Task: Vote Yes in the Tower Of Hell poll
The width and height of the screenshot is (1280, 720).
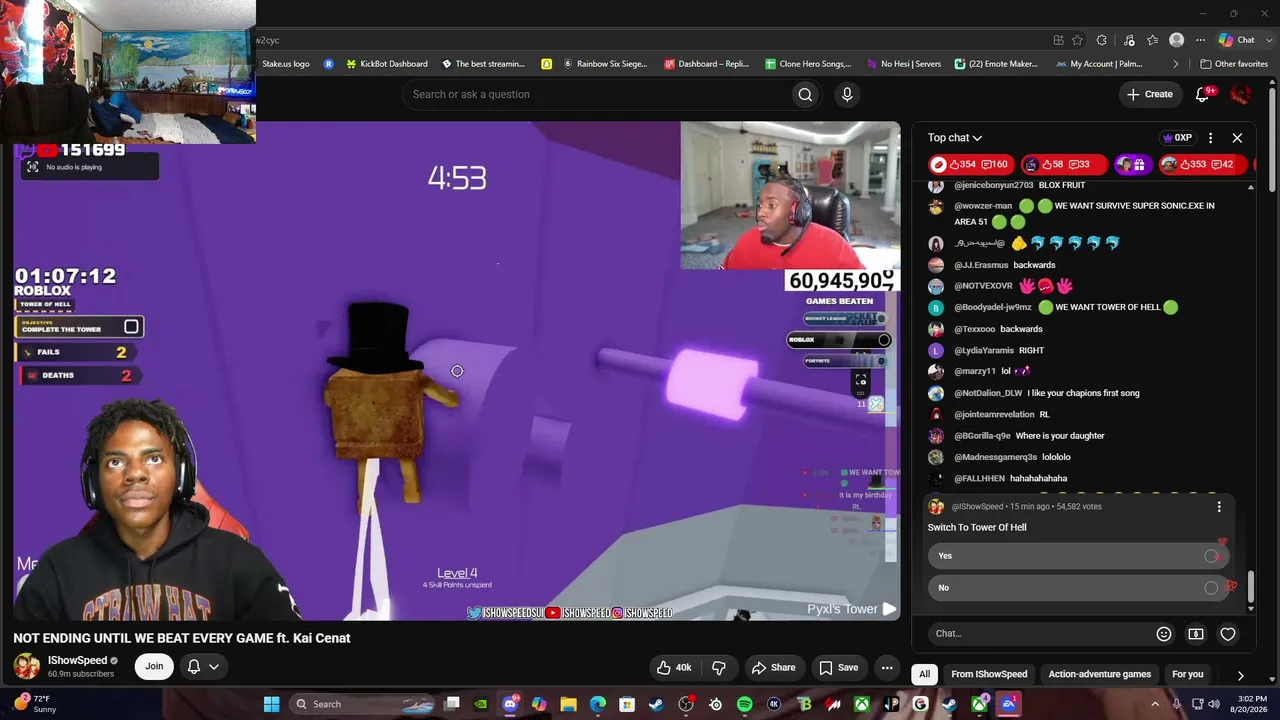Action: 1077,556
